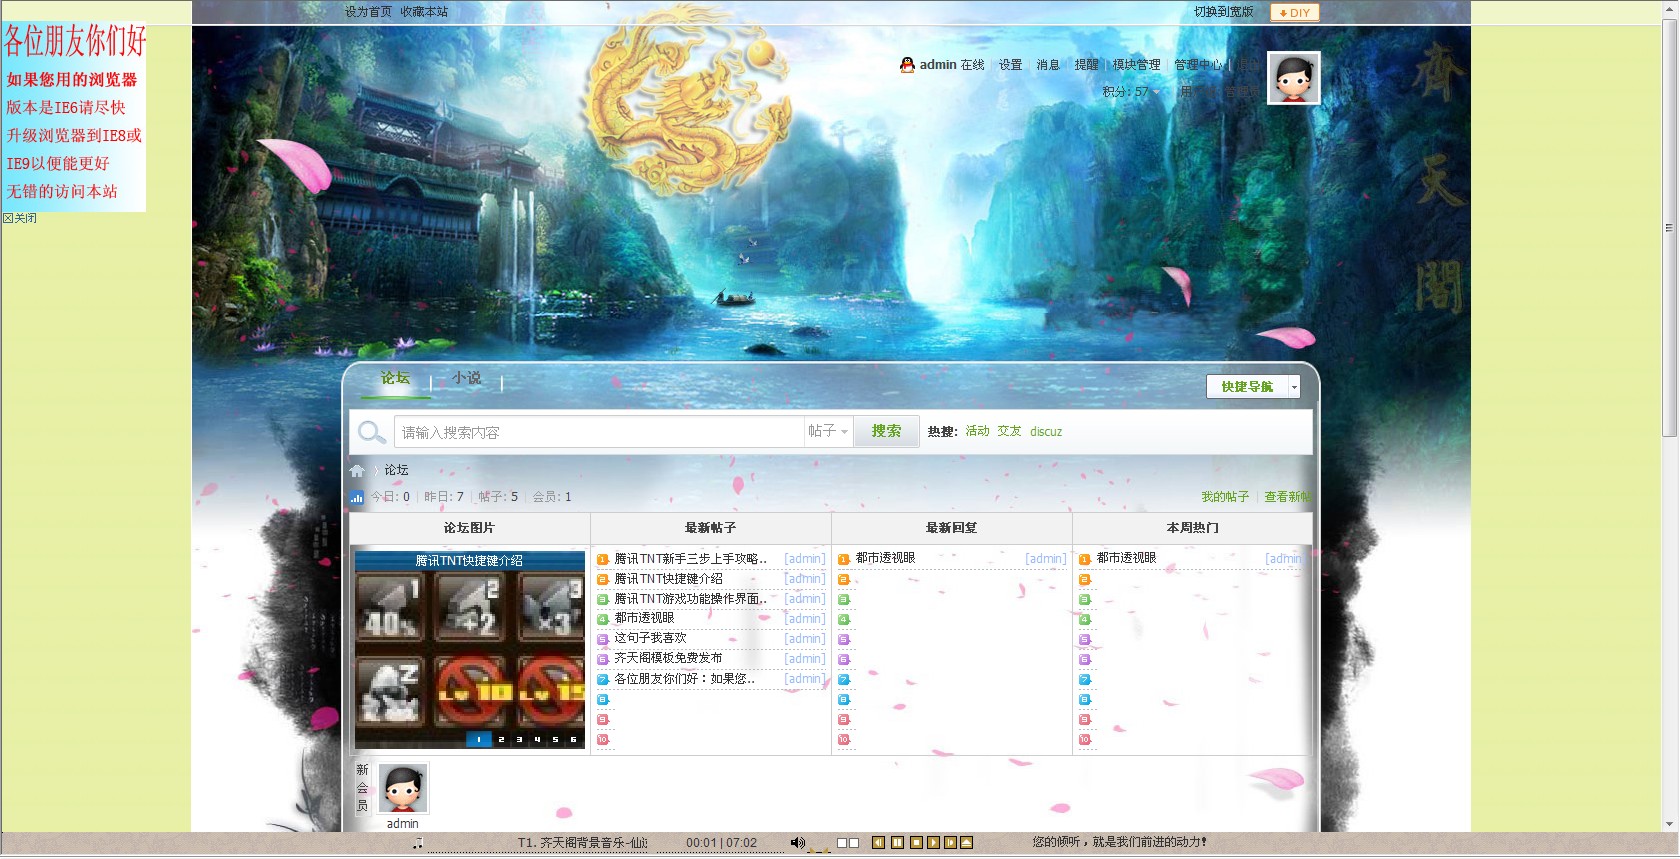1680x859 pixels.
Task: Click 论坛 breadcrumb link
Action: (x=396, y=470)
